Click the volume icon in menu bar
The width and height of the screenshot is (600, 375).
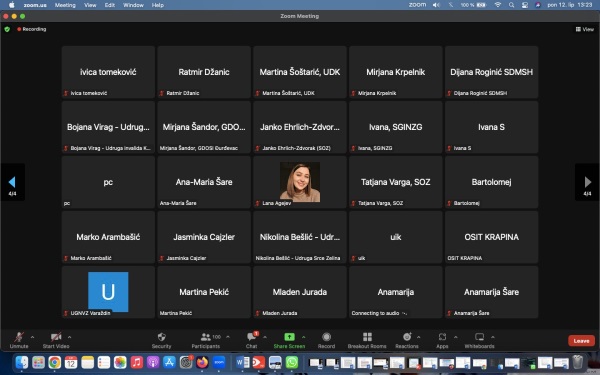(436, 5)
